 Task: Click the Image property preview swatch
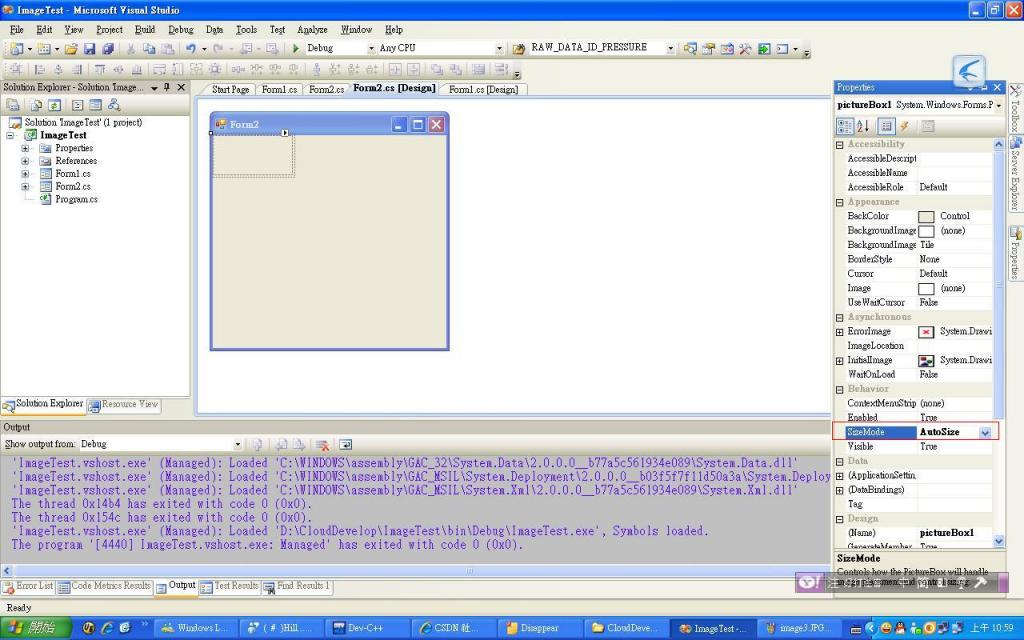pos(926,289)
